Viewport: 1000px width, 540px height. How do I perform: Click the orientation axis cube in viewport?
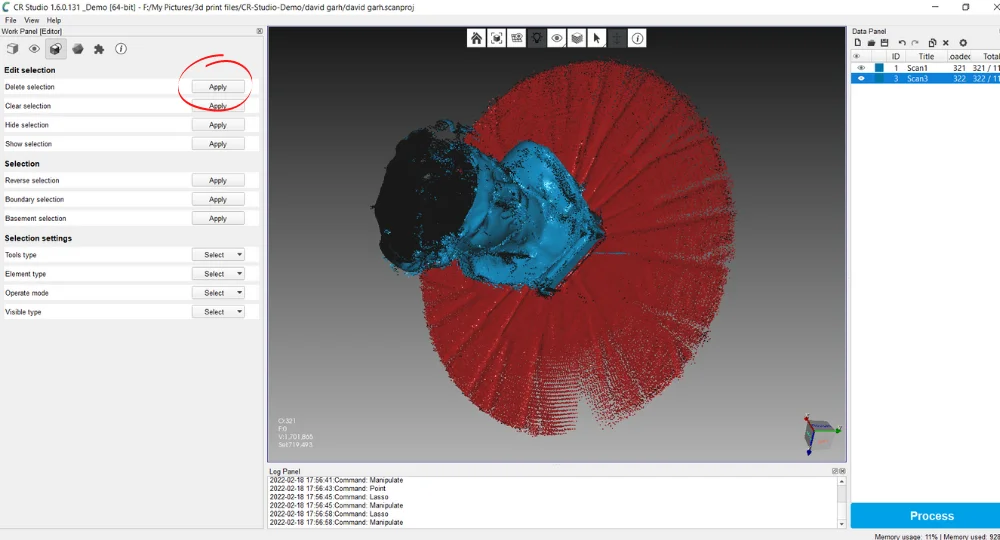[820, 434]
